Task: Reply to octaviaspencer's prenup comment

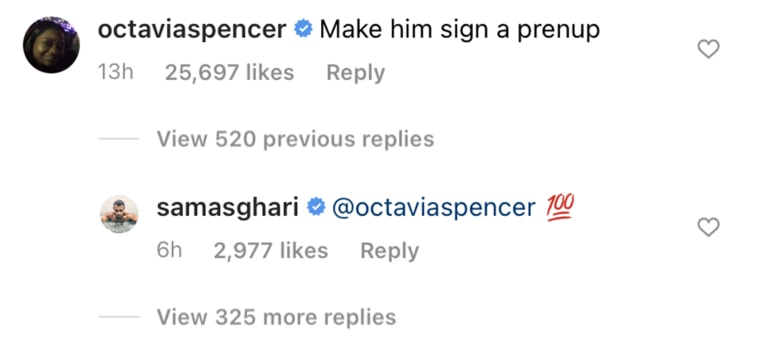Action: coord(356,73)
